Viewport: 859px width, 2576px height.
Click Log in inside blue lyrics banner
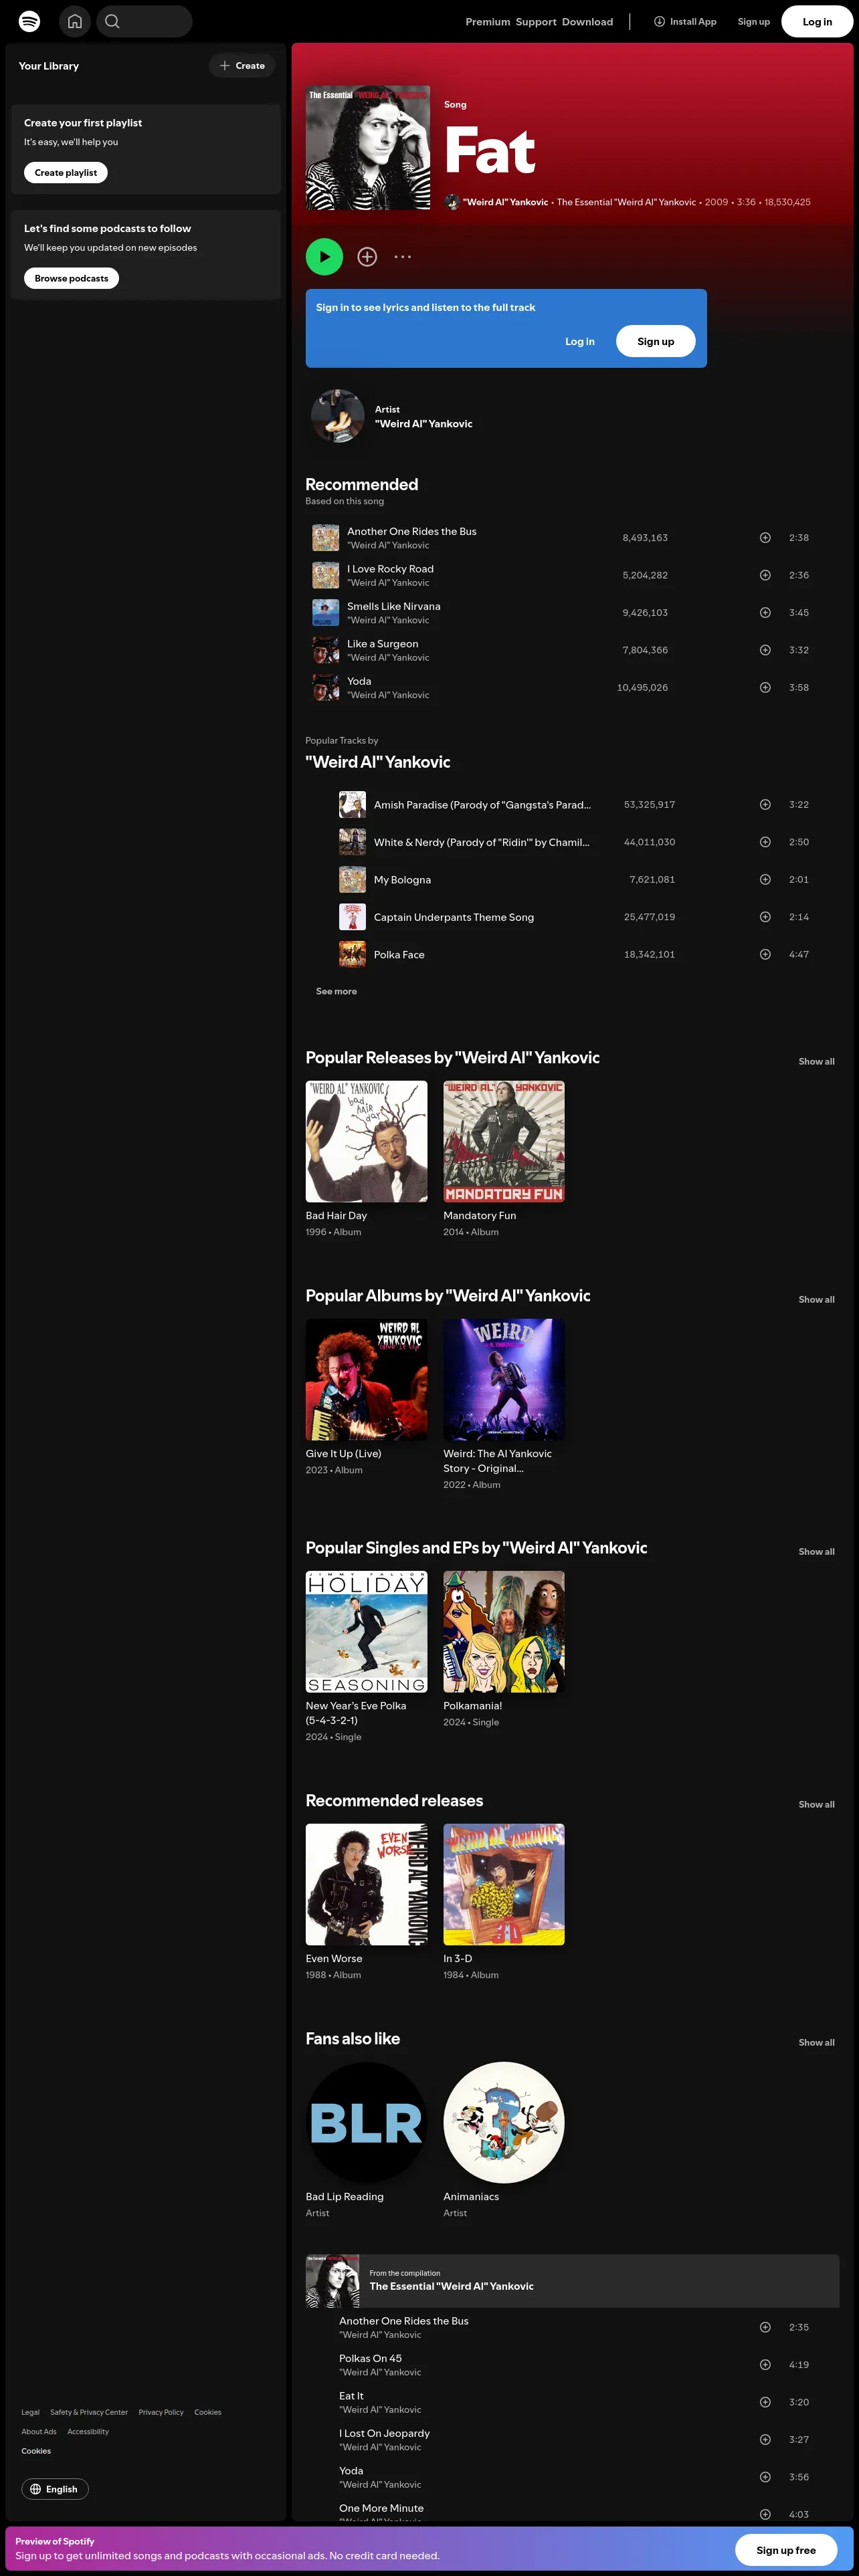point(580,342)
